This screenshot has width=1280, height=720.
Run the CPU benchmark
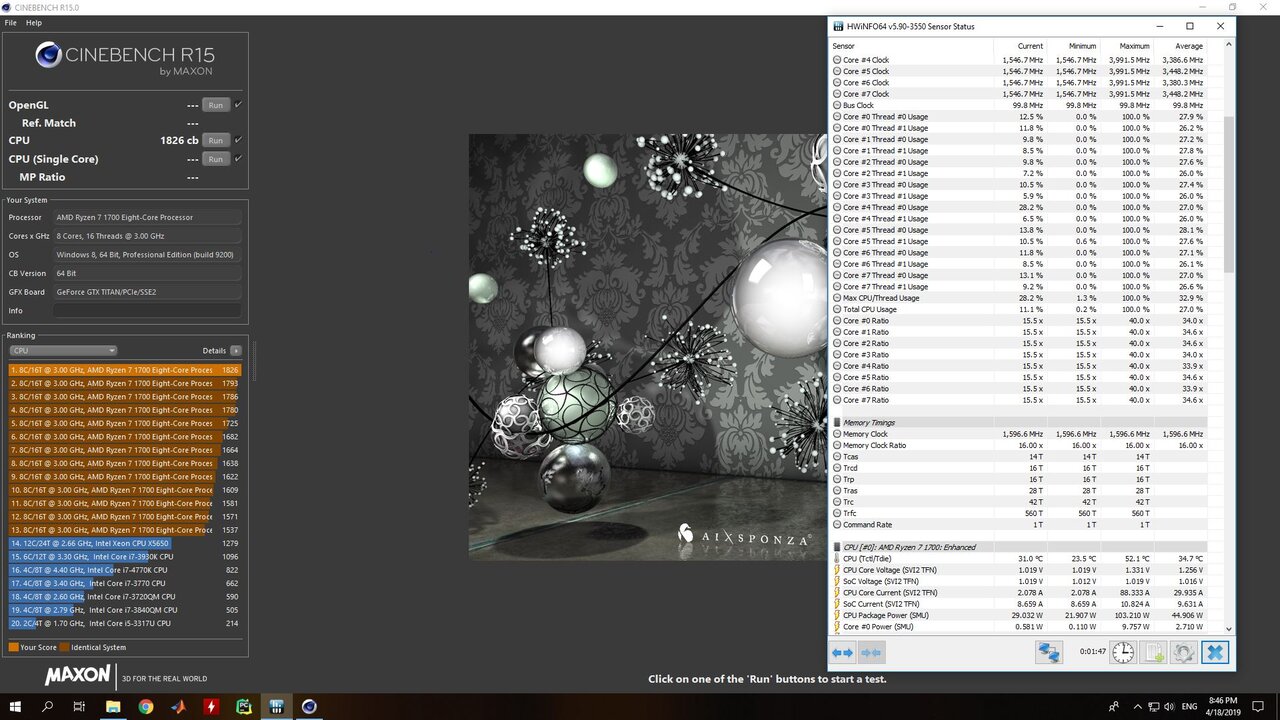(x=215, y=140)
